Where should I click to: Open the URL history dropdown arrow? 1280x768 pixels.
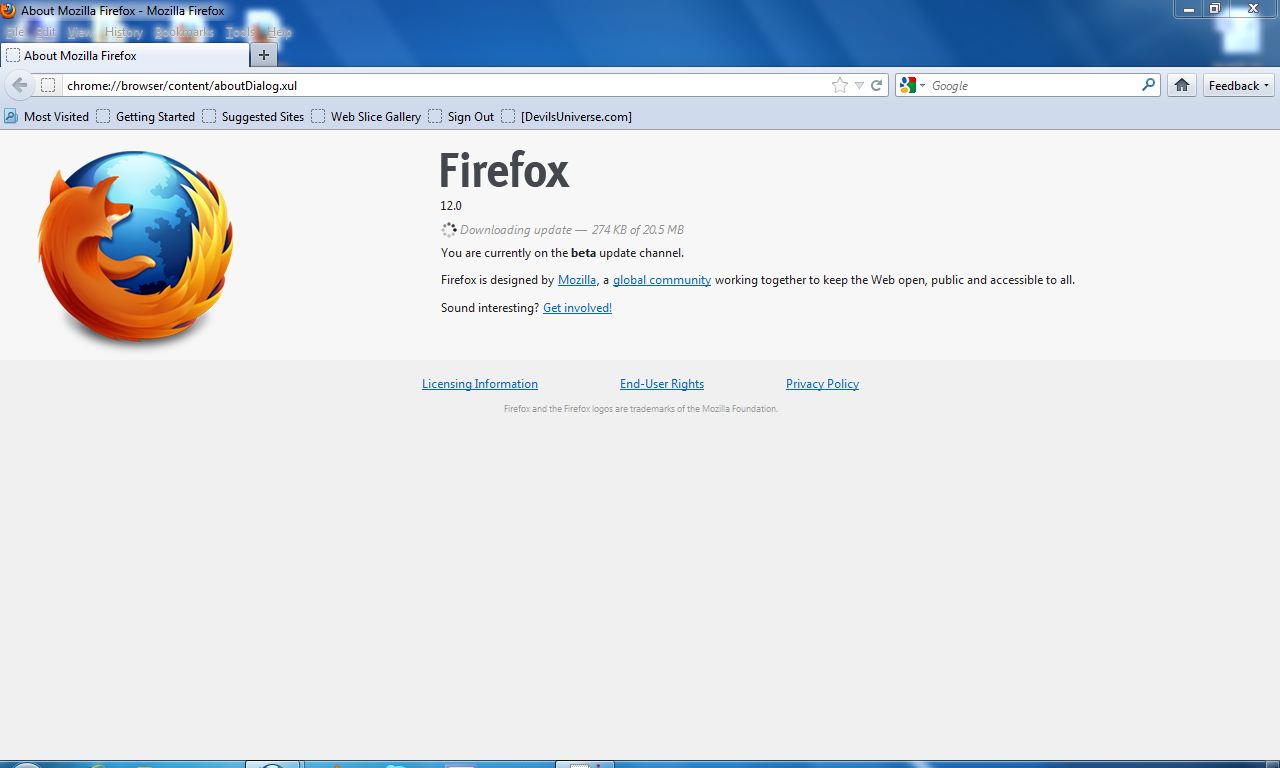(859, 86)
